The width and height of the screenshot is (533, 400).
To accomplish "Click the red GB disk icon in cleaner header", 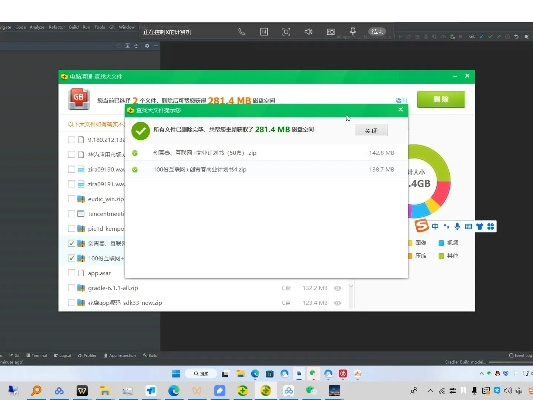I will click(79, 99).
